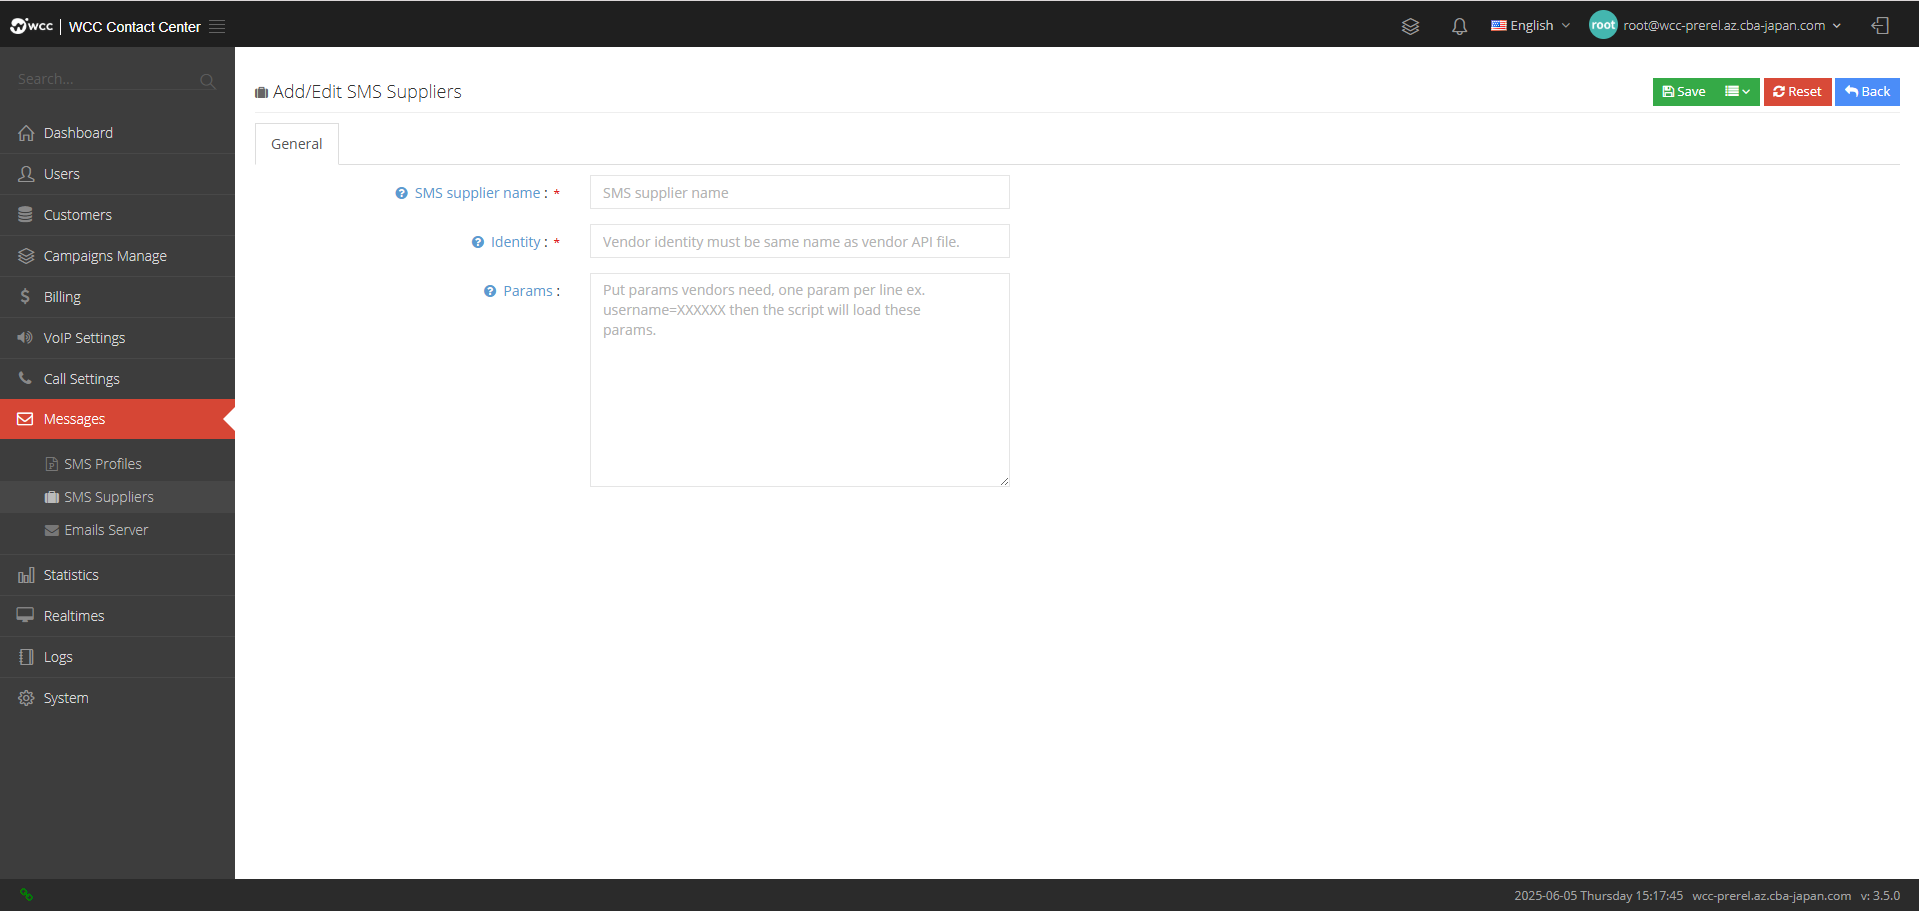Open Call Settings menu entry
Viewport: 1919px width, 911px height.
[117, 379]
